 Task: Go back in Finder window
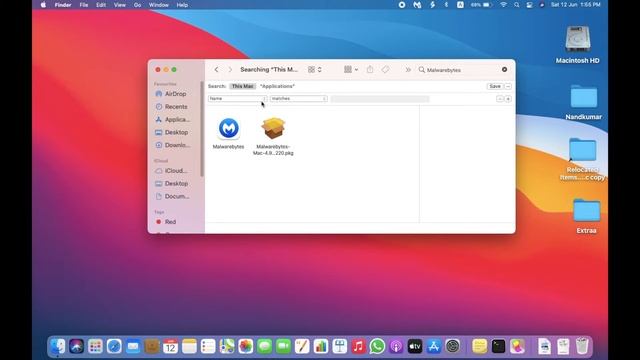(216, 70)
